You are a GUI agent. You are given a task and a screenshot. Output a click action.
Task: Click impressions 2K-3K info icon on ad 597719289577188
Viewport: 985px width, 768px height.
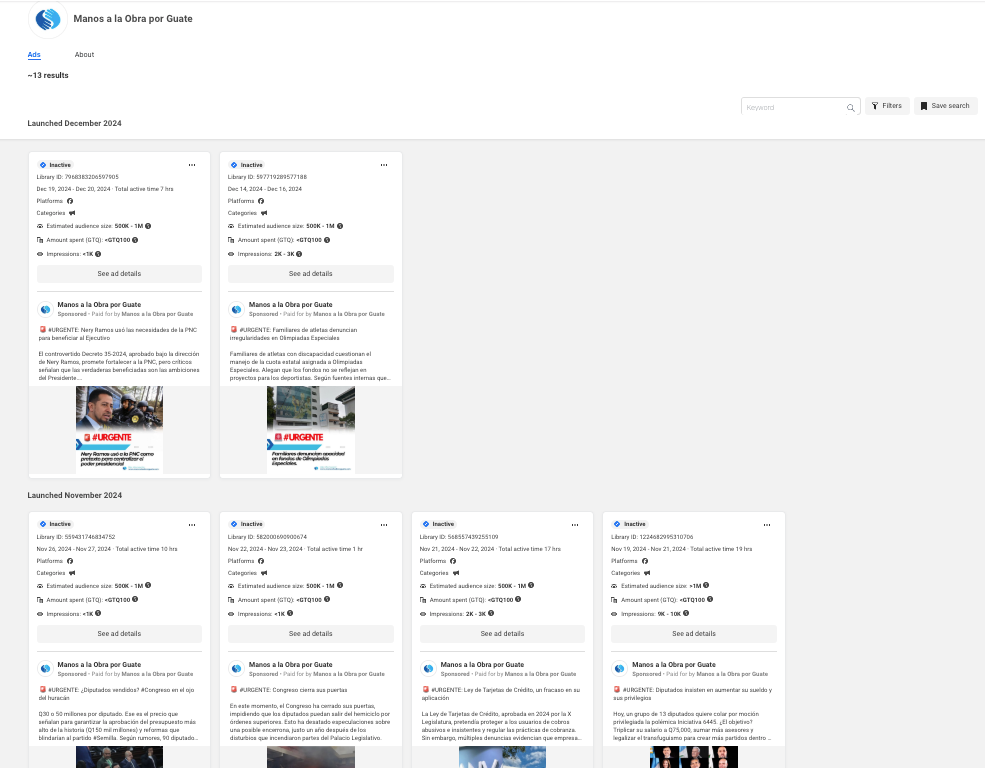(x=299, y=254)
